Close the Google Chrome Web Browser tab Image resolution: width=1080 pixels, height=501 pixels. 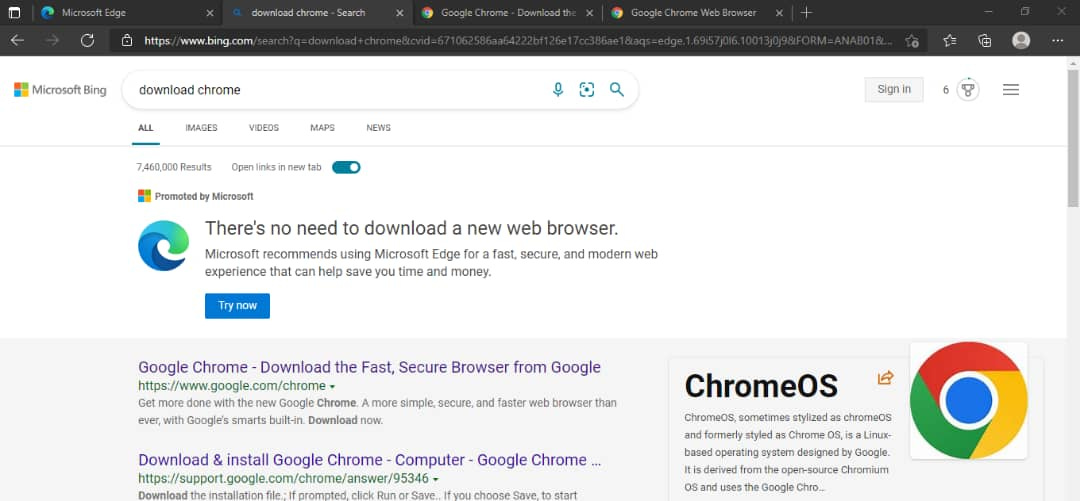779,12
